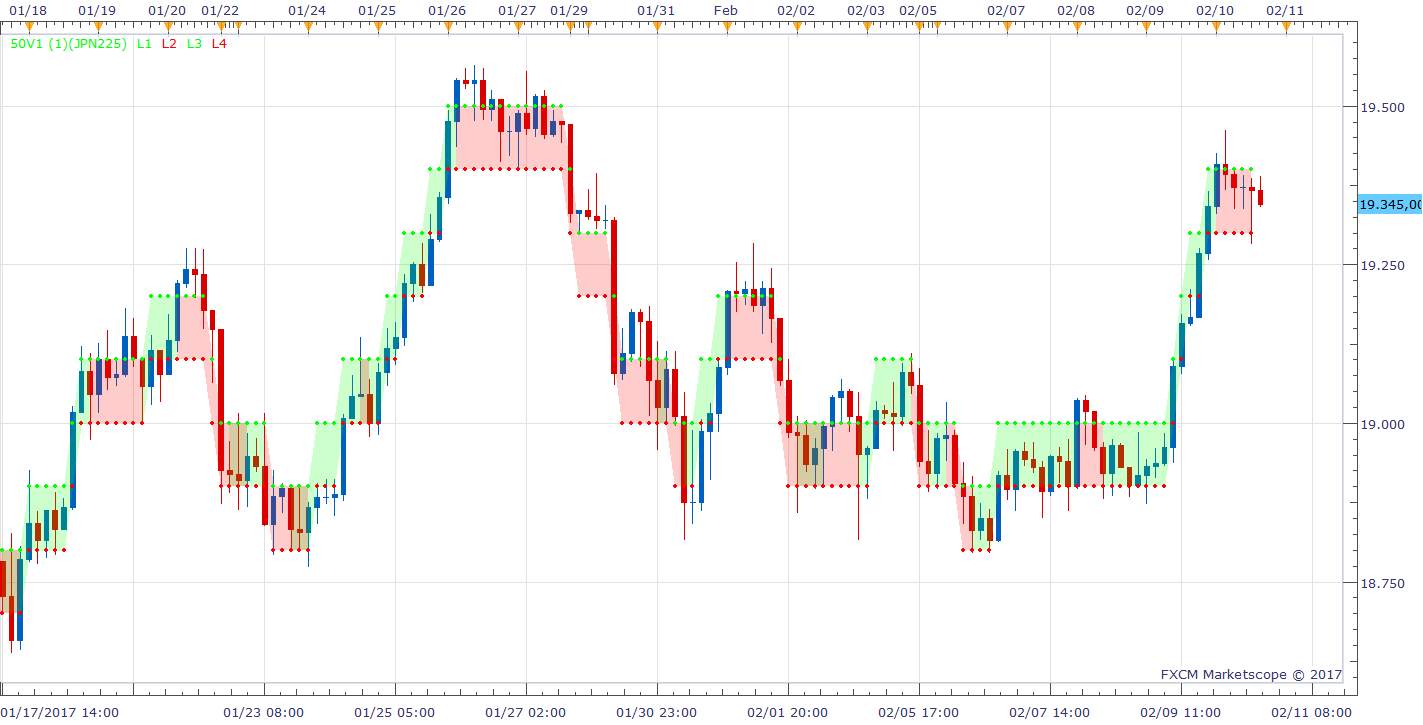Viewport: 1423px width, 725px height.
Task: Click the orange day marker under 02/11
Action: coord(1286,28)
